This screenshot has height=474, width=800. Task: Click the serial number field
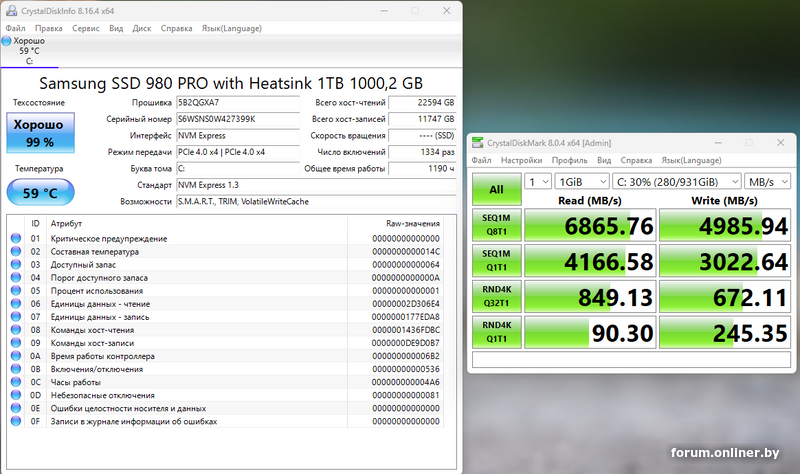point(236,119)
